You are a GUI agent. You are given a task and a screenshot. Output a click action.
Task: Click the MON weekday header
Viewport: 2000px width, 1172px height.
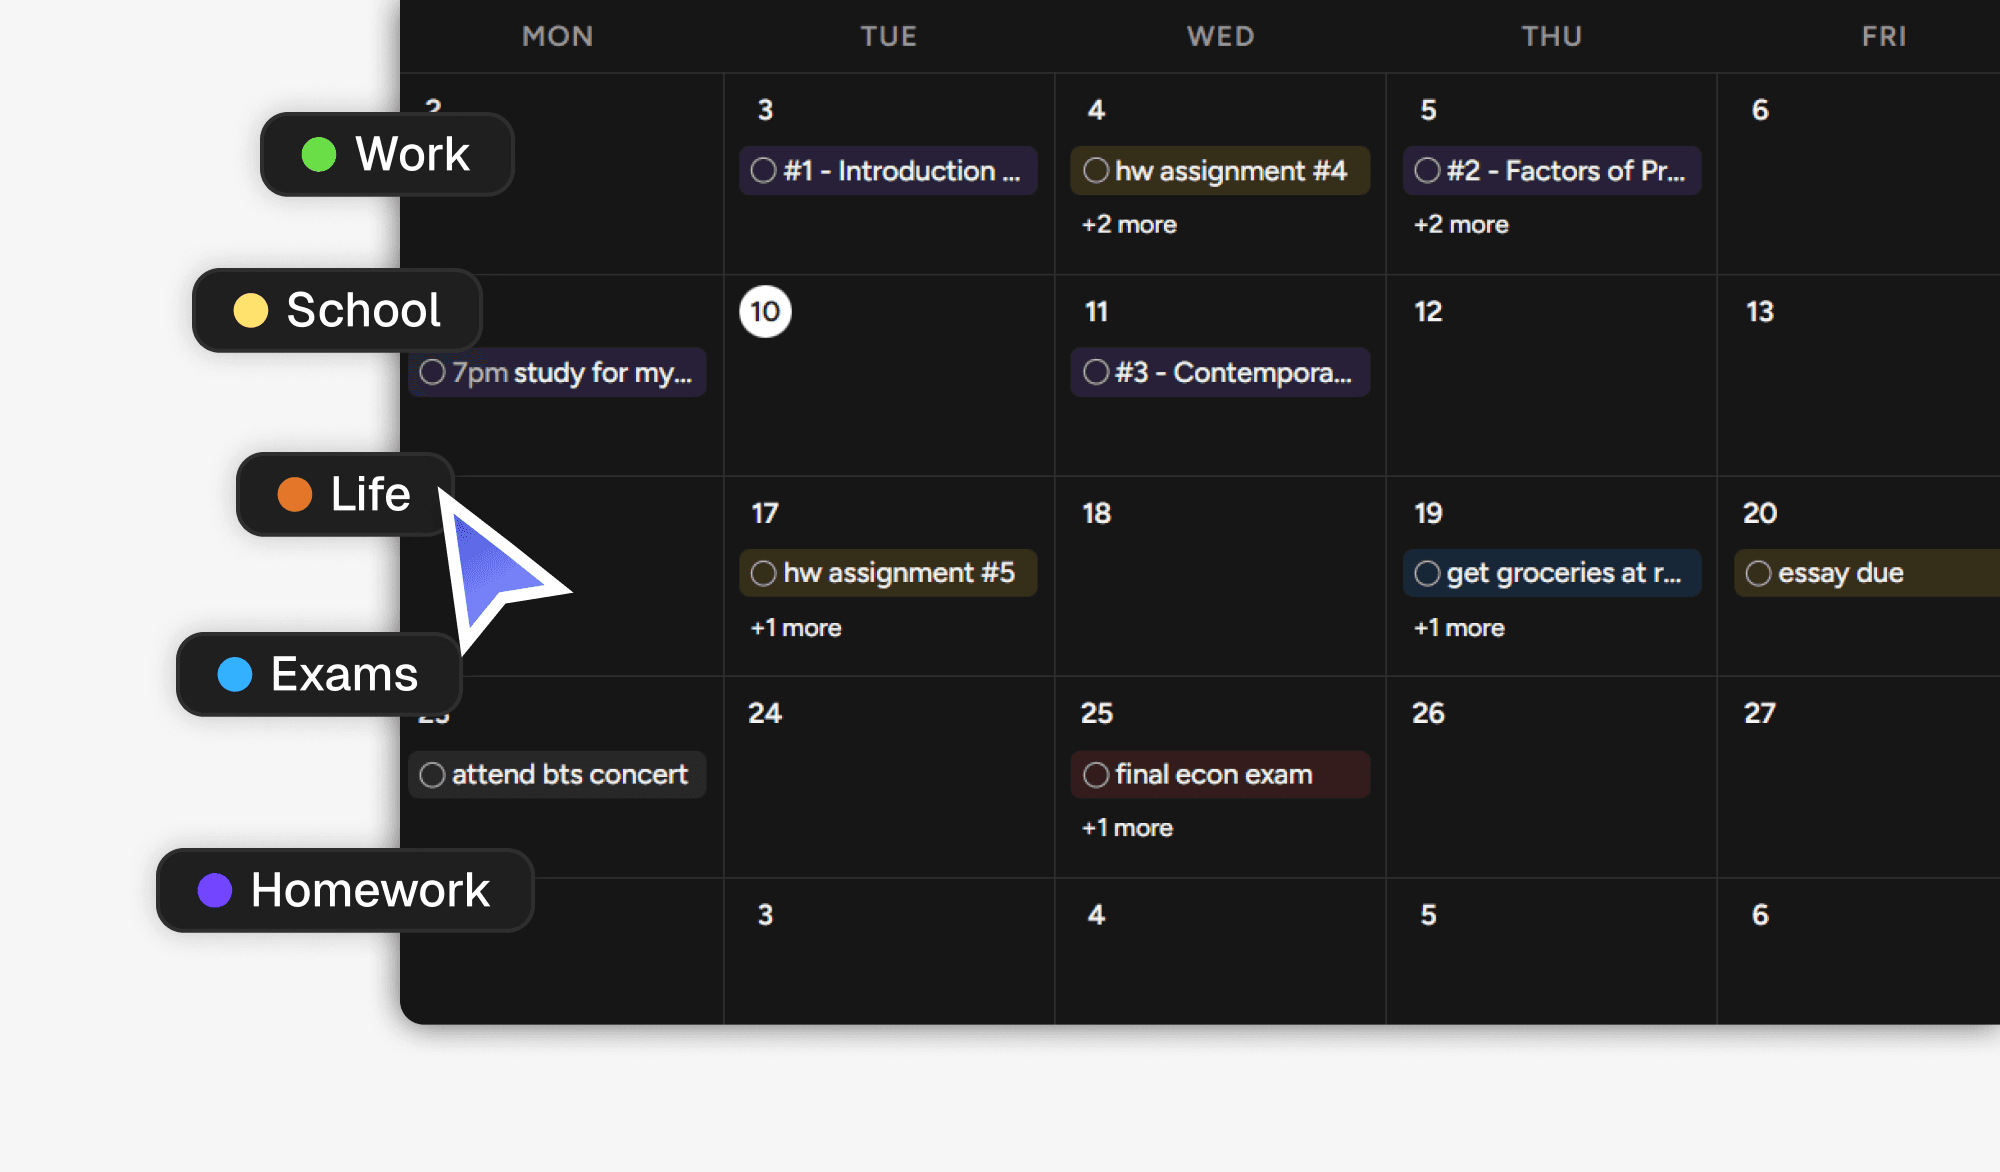[557, 36]
